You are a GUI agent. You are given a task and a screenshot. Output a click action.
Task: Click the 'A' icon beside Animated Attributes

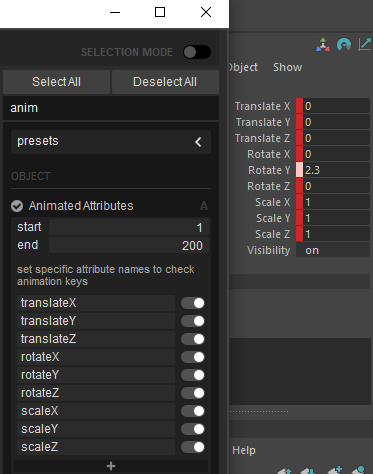tap(204, 206)
